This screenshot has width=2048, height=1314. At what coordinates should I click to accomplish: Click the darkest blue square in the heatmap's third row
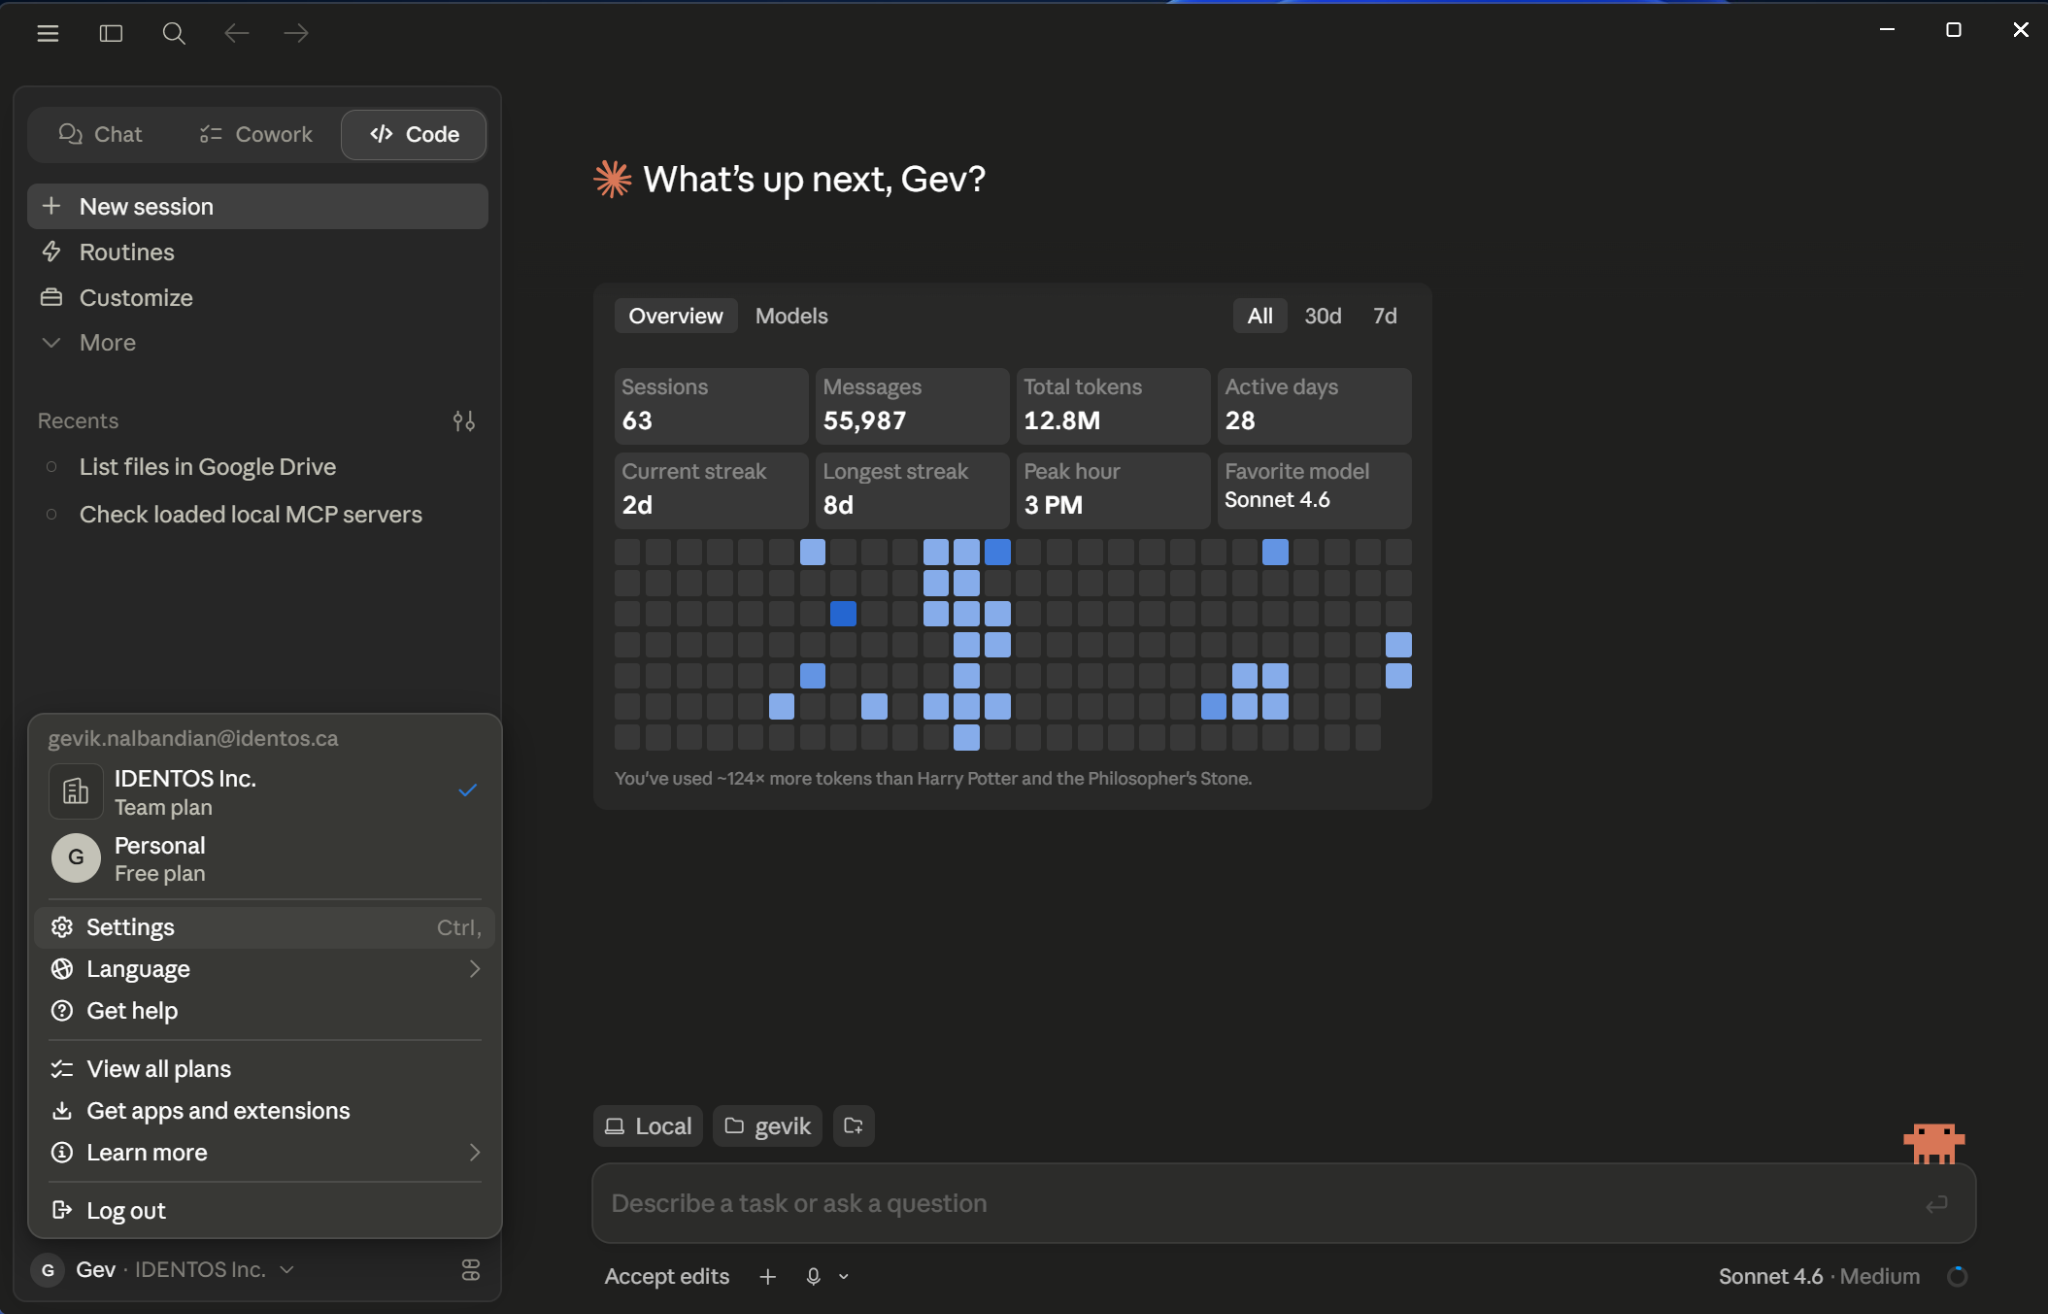tap(843, 614)
